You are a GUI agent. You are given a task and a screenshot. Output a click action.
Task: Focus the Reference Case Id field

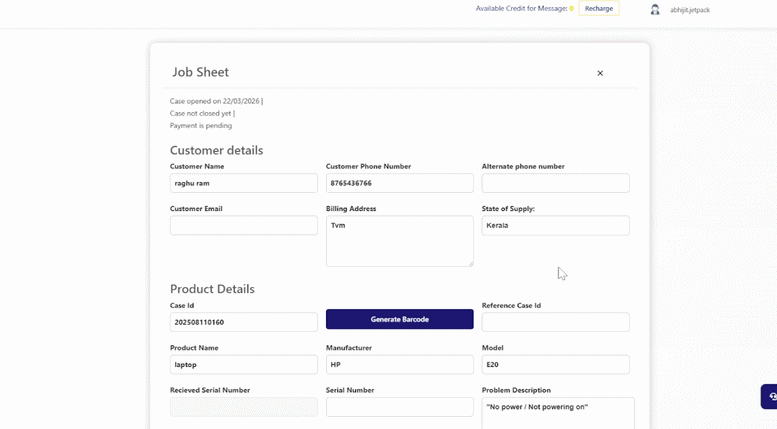(x=555, y=322)
